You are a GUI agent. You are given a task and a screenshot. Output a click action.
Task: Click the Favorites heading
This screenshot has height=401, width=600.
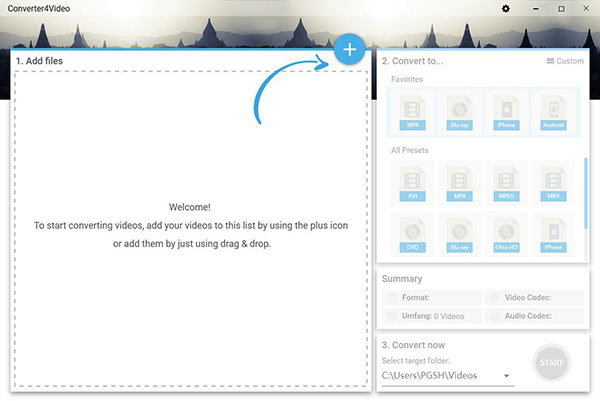(x=407, y=79)
